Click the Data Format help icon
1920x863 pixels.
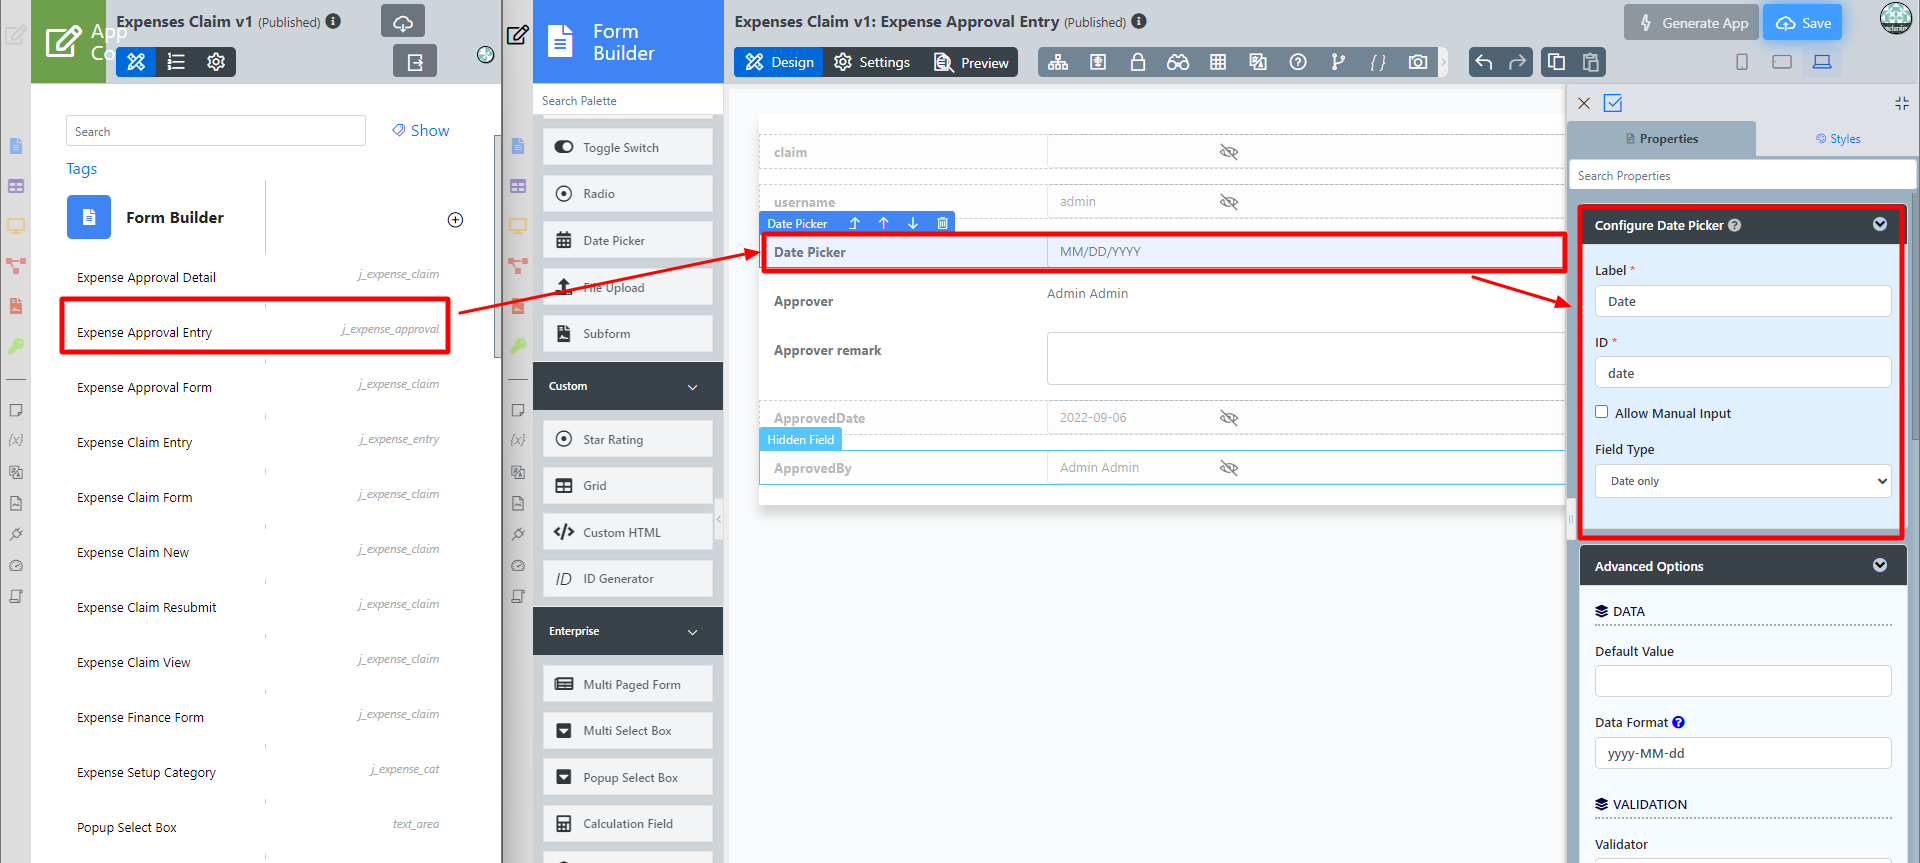click(x=1679, y=722)
